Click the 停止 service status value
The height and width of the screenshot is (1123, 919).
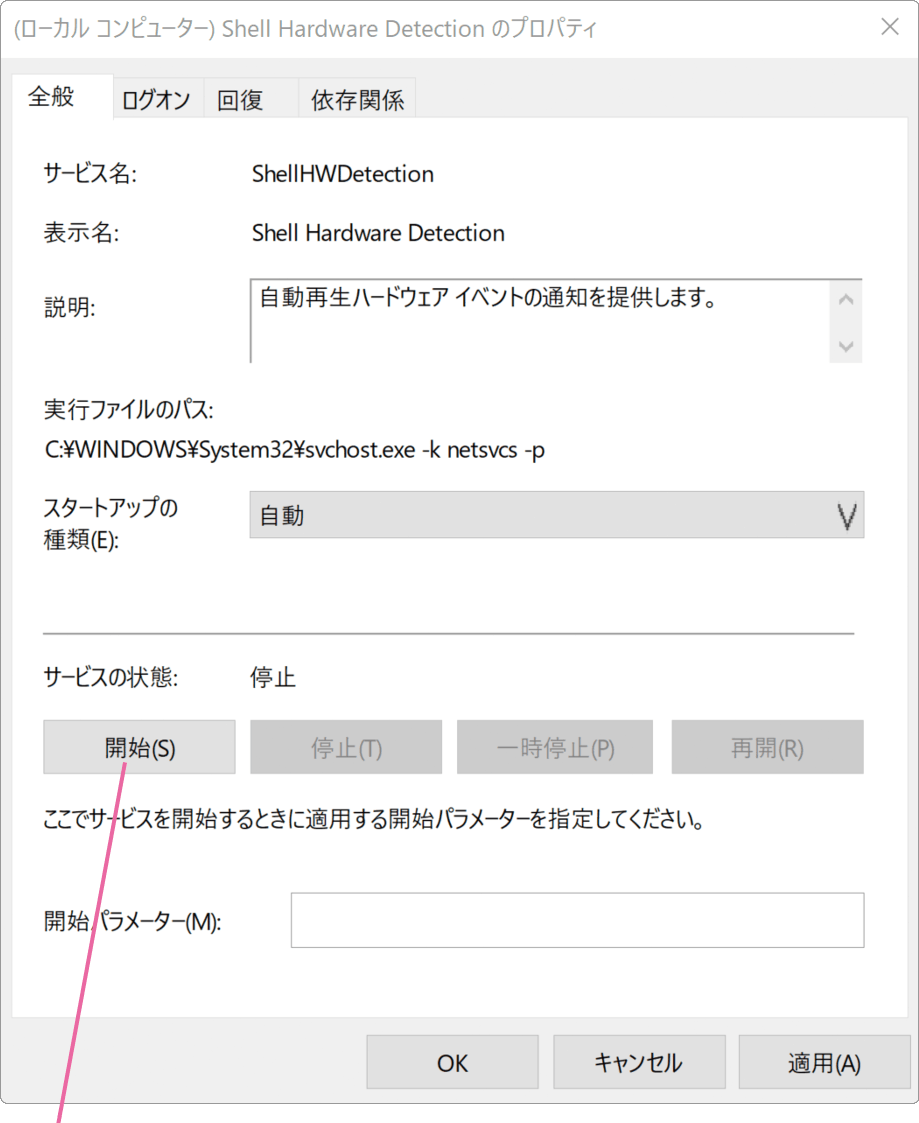point(273,677)
